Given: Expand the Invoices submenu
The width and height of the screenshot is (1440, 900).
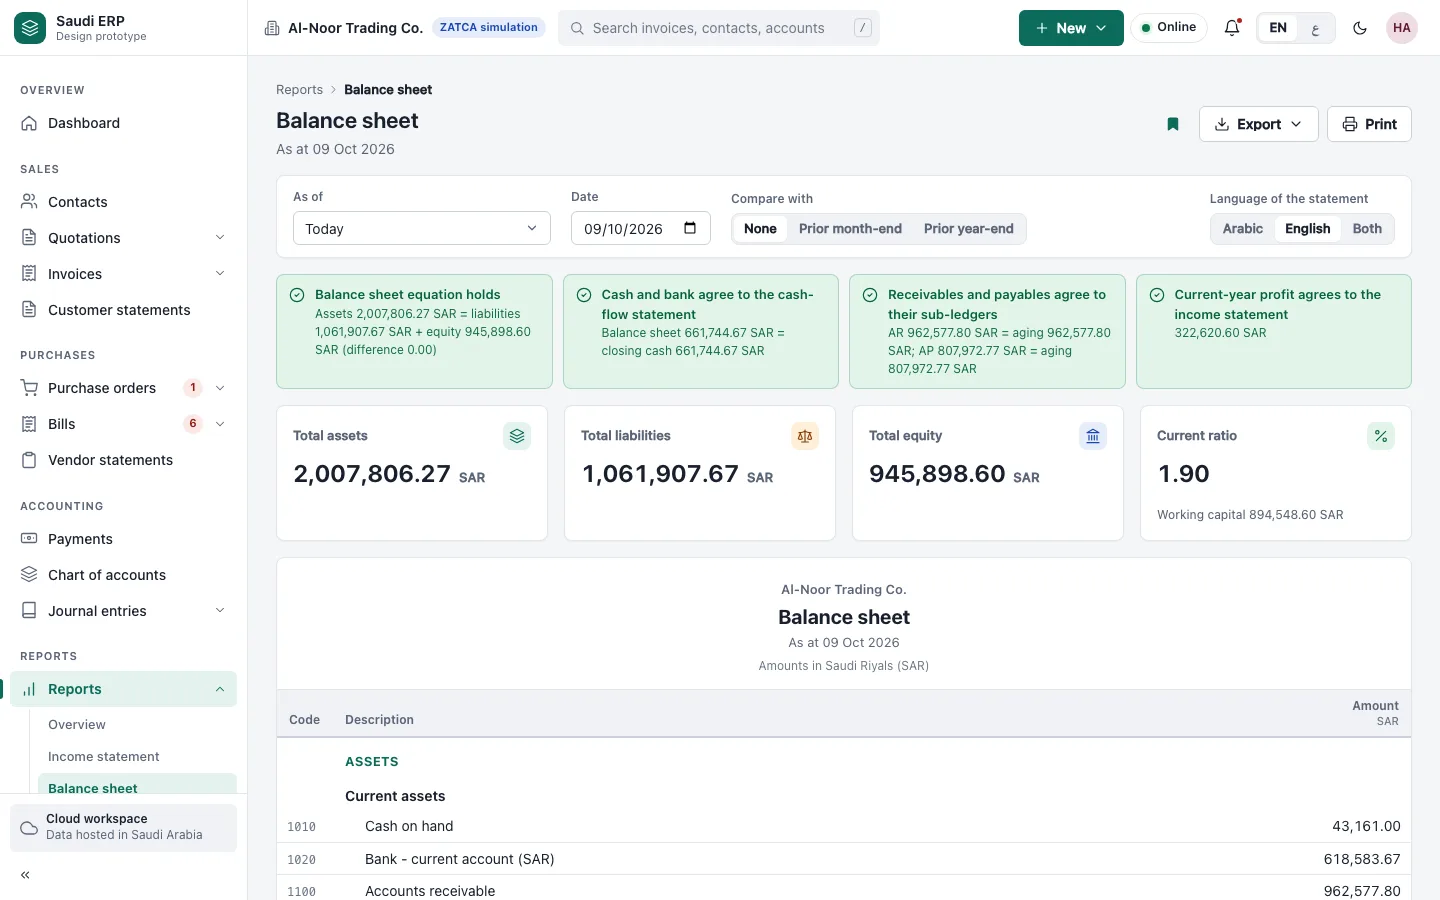Looking at the screenshot, I should (x=220, y=274).
